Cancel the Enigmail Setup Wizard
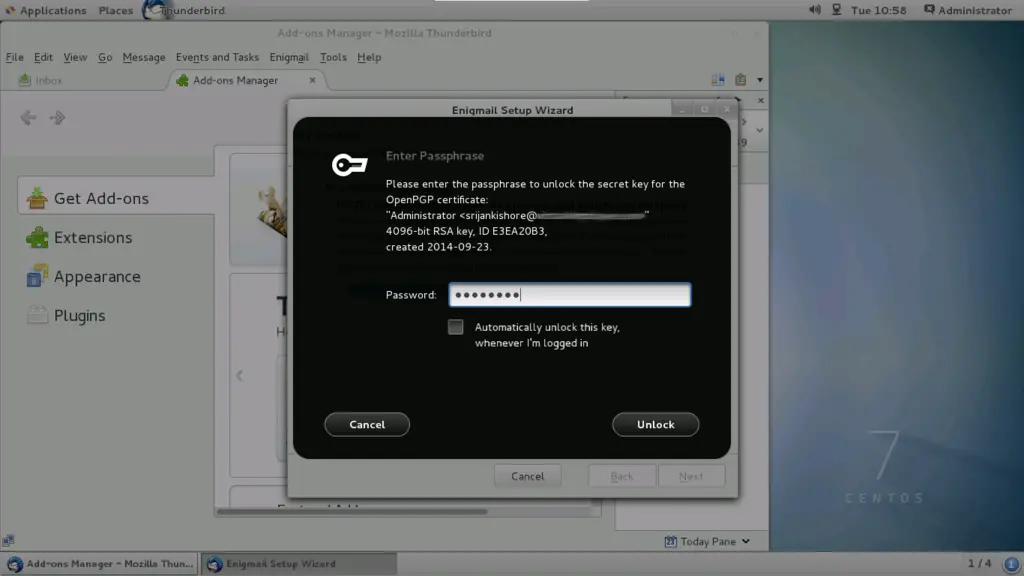1024x576 pixels. 527,476
